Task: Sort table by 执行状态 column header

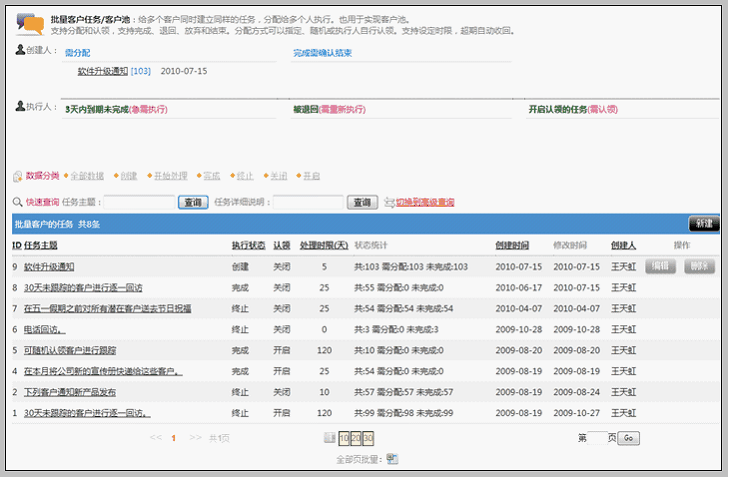Action: [x=248, y=245]
